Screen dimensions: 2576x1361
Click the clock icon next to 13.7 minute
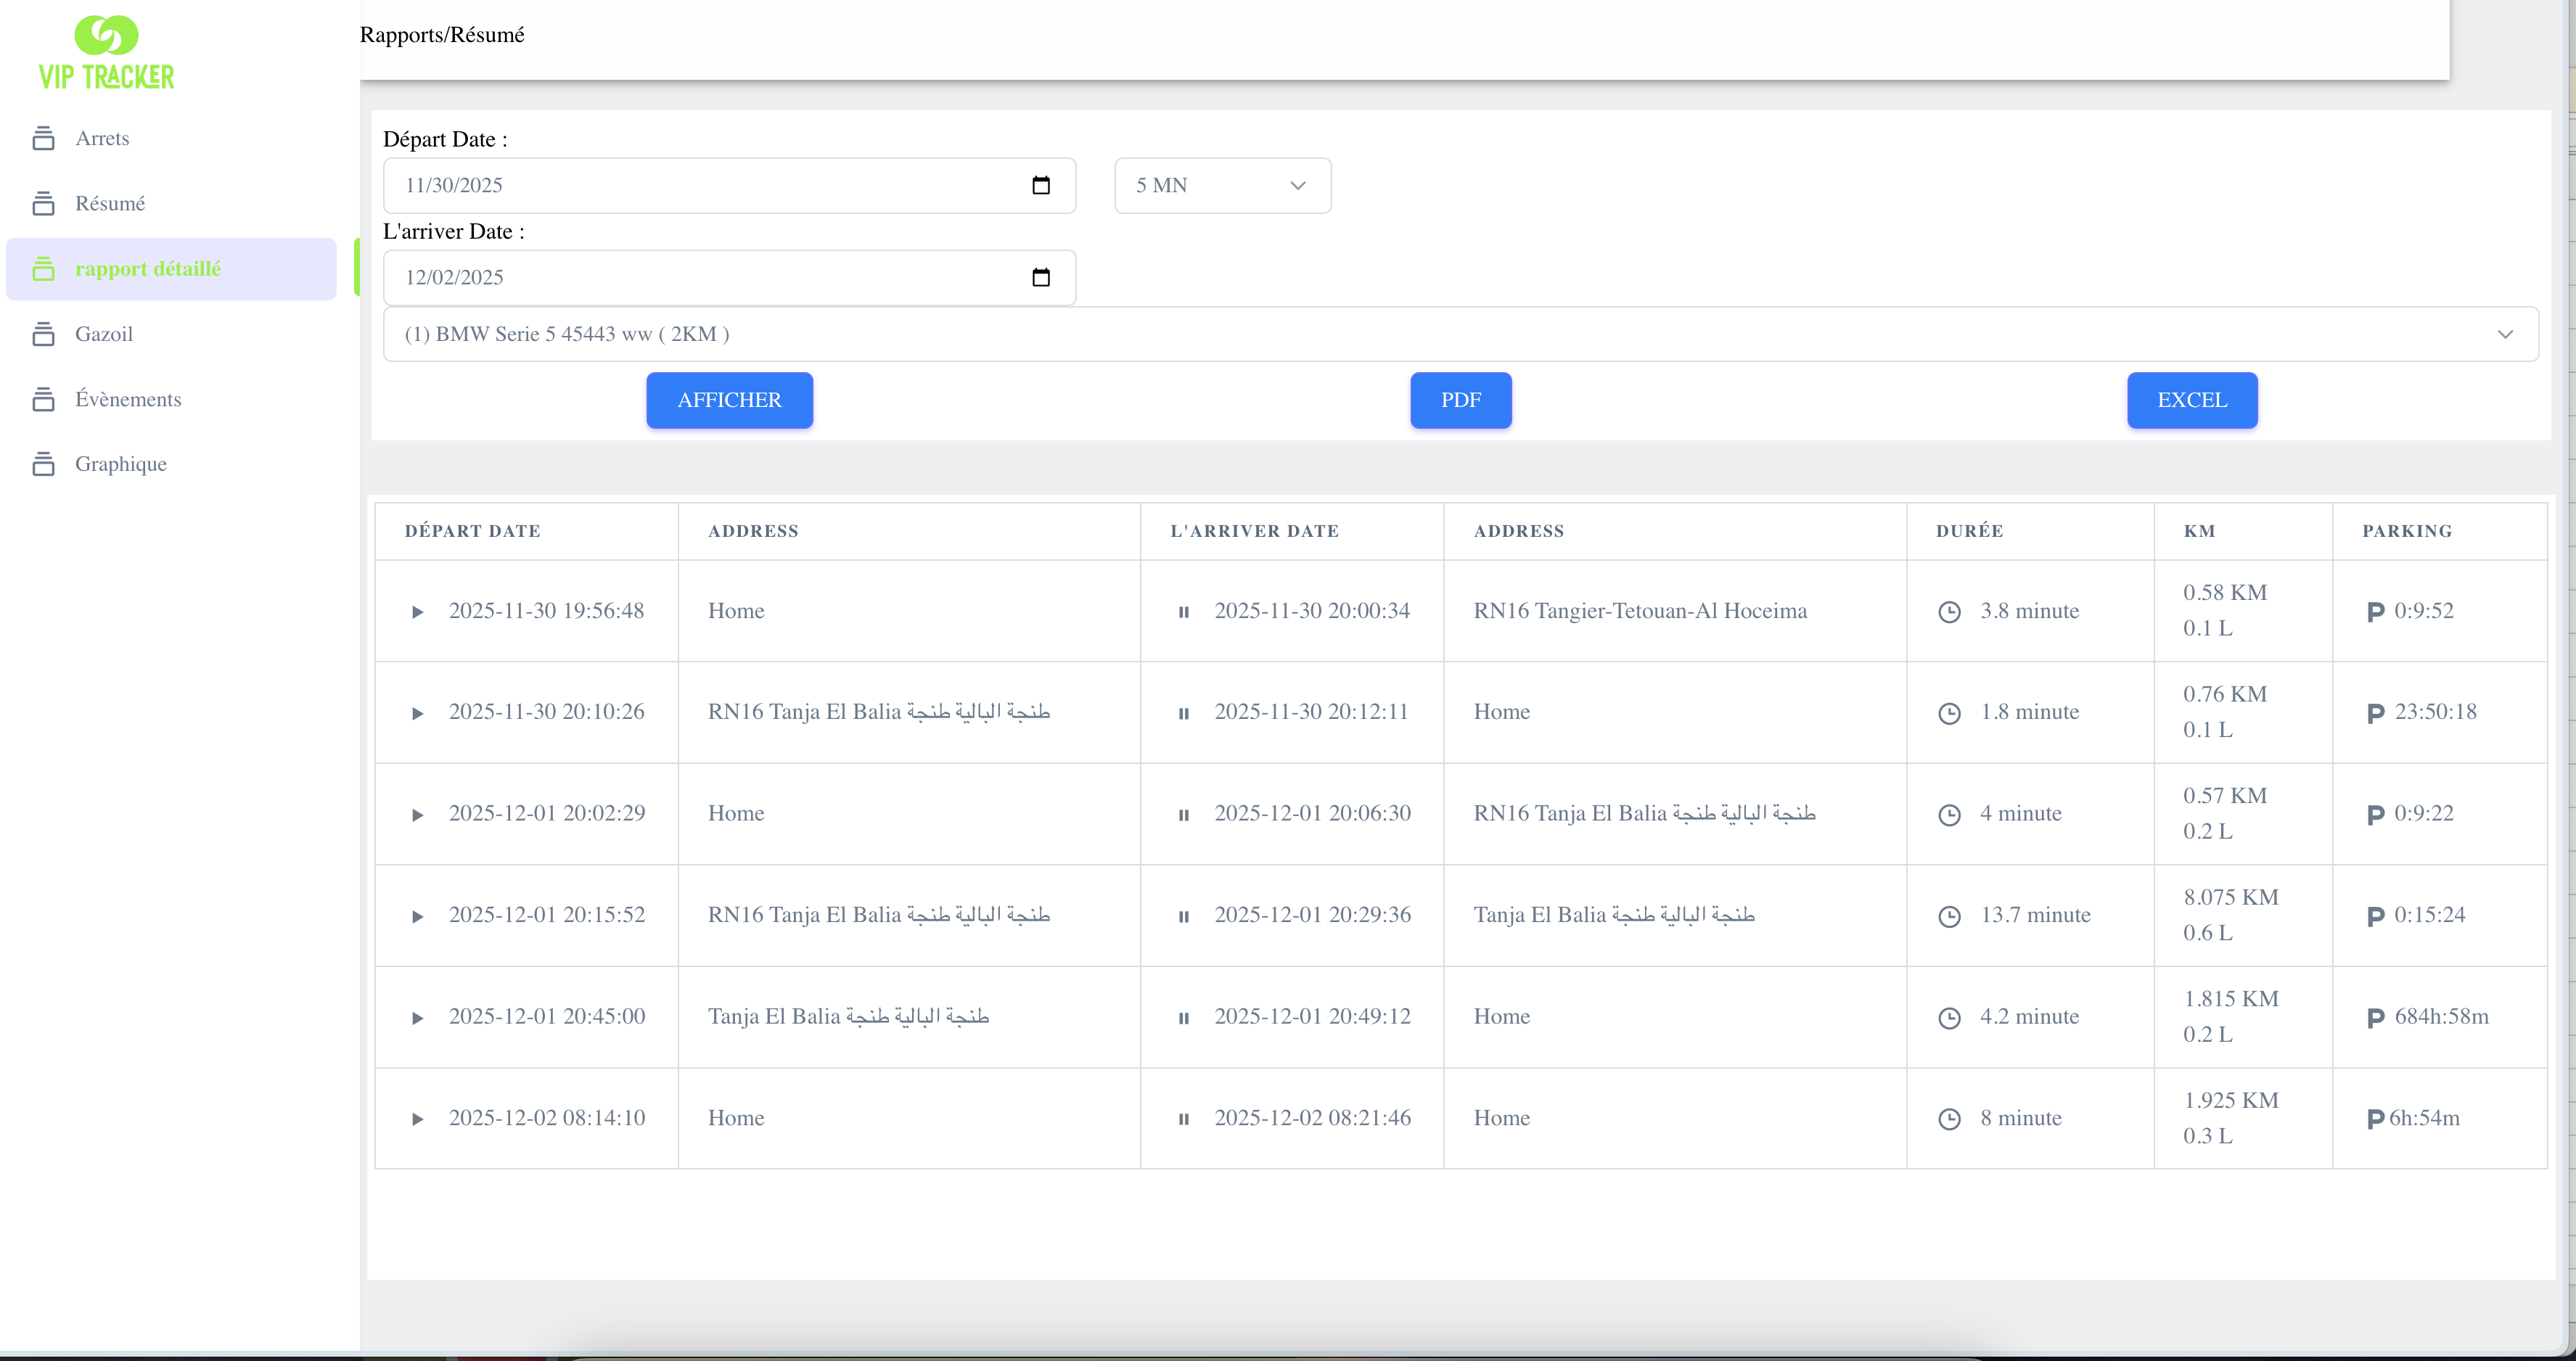pos(1949,916)
